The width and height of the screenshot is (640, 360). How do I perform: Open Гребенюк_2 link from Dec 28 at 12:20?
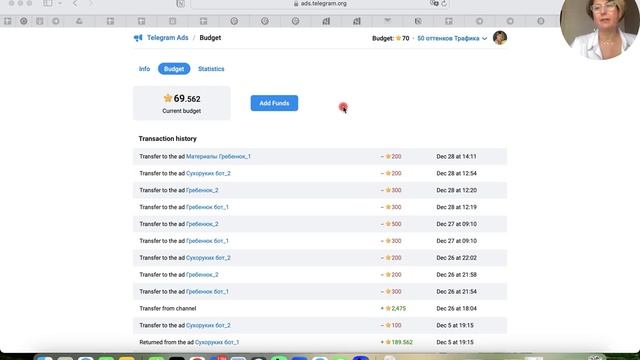[202, 190]
